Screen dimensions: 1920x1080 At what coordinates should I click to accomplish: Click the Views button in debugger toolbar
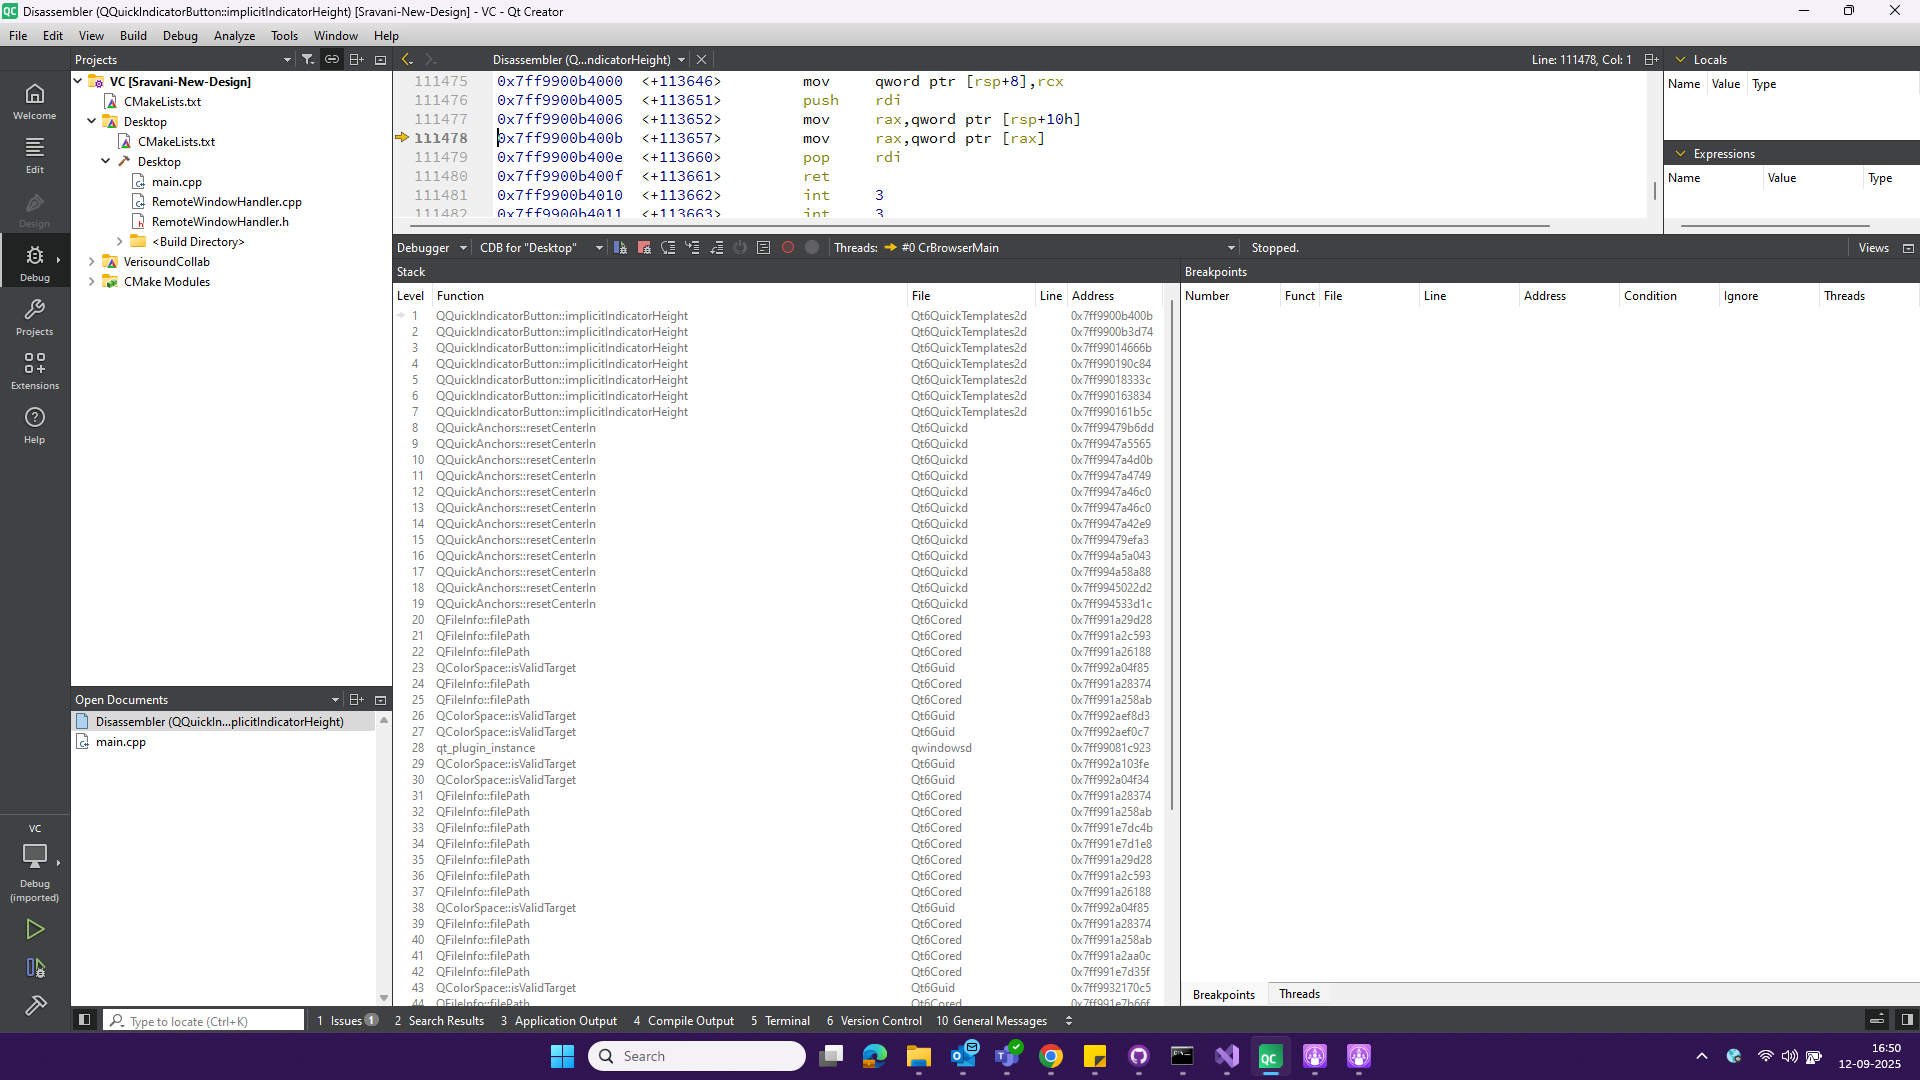tap(1873, 248)
